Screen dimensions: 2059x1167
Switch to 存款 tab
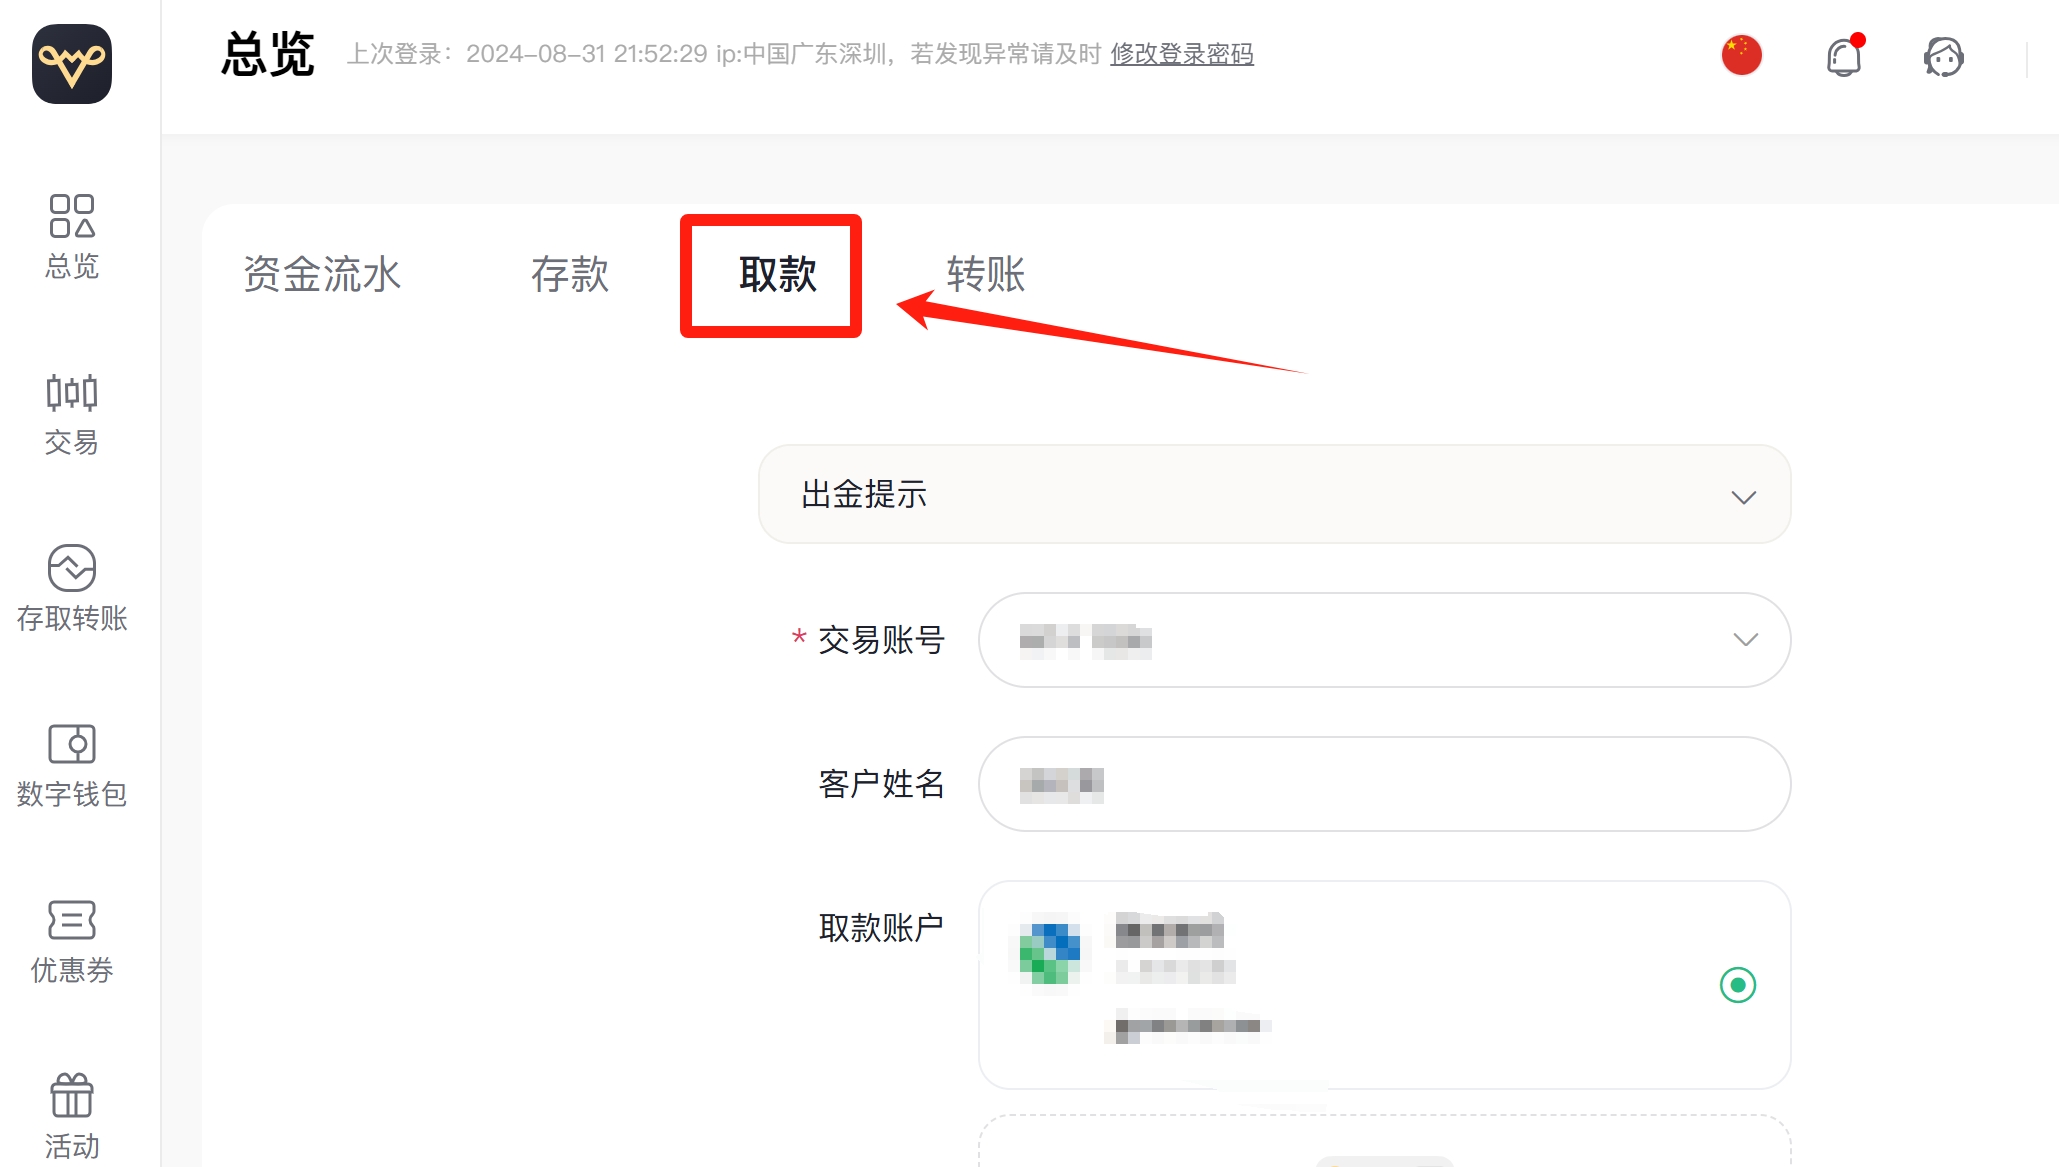(570, 274)
